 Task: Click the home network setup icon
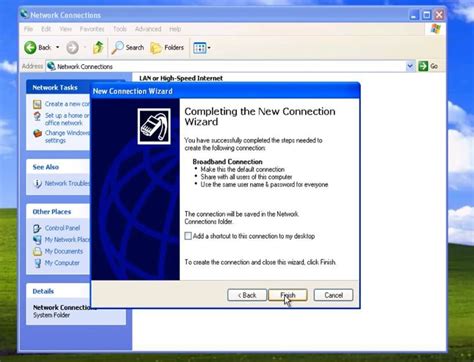(37, 116)
